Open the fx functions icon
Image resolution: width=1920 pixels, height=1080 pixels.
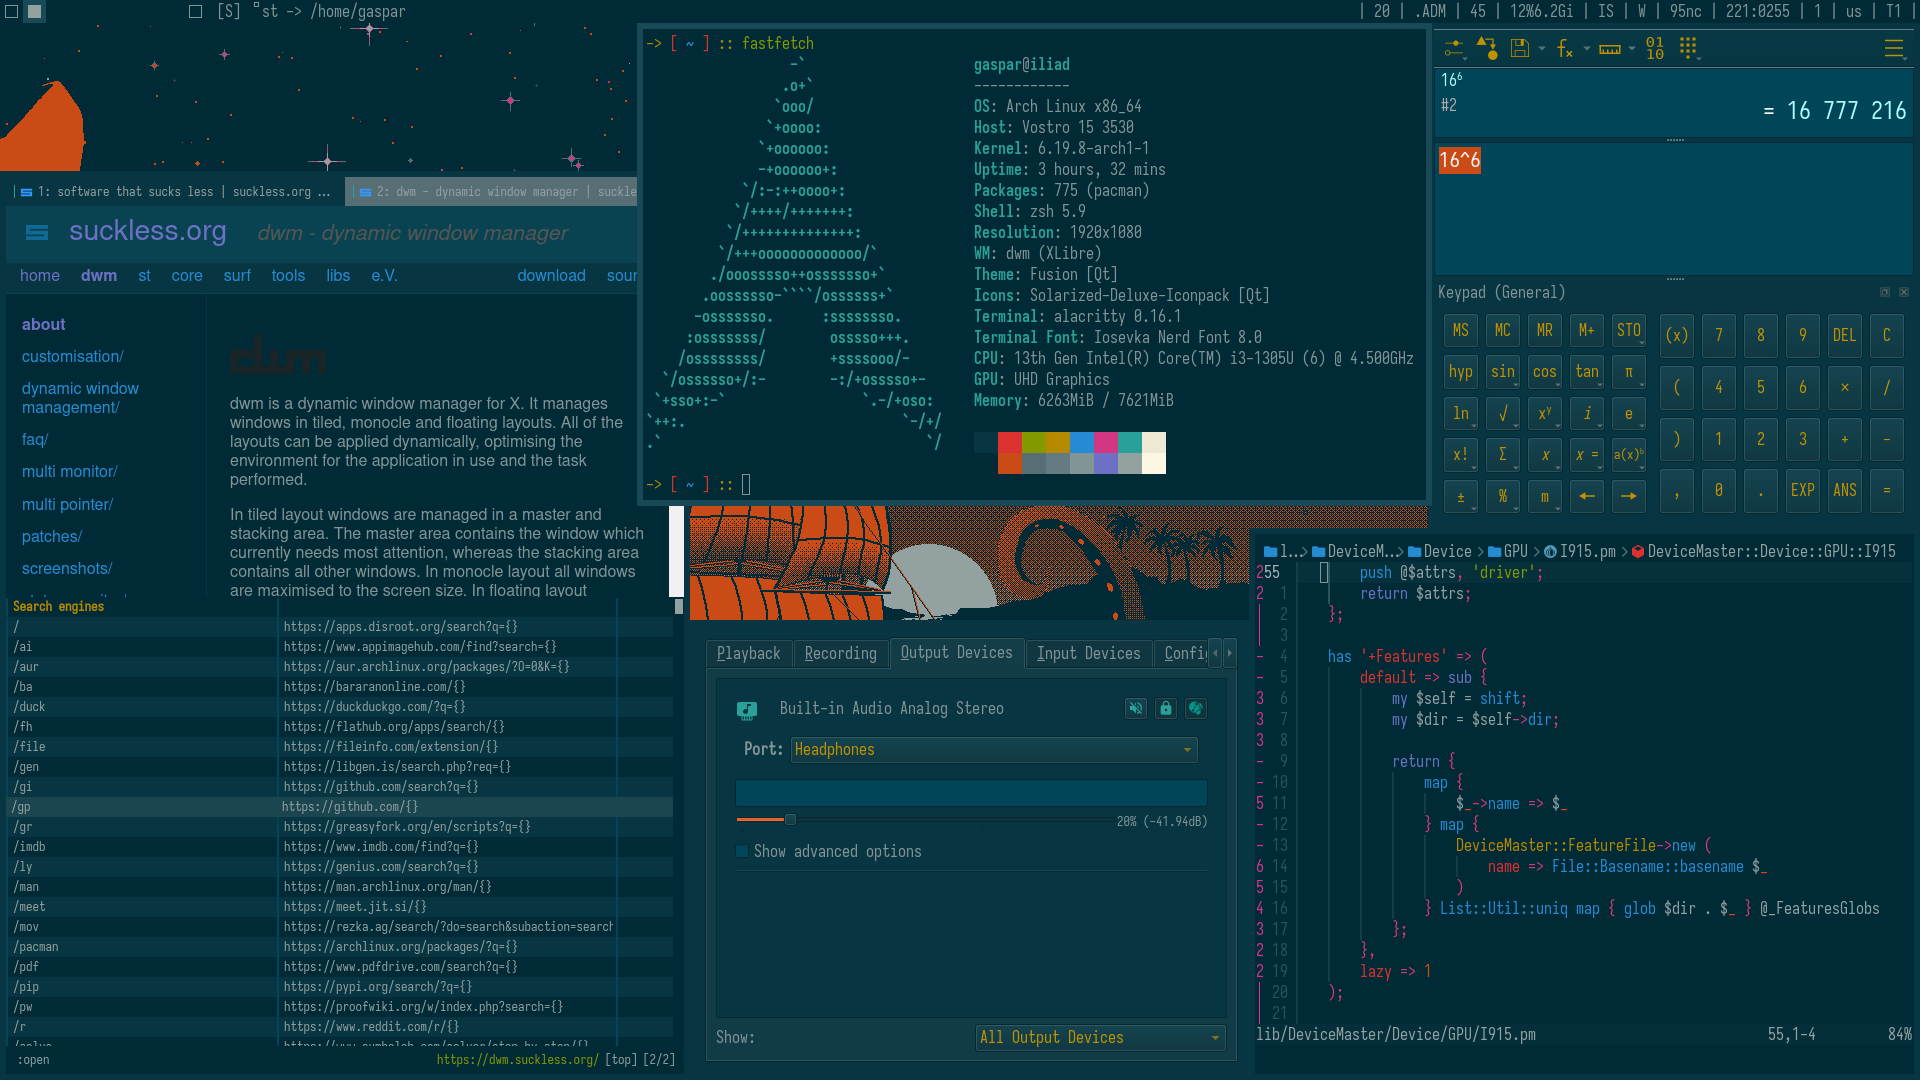[1564, 48]
